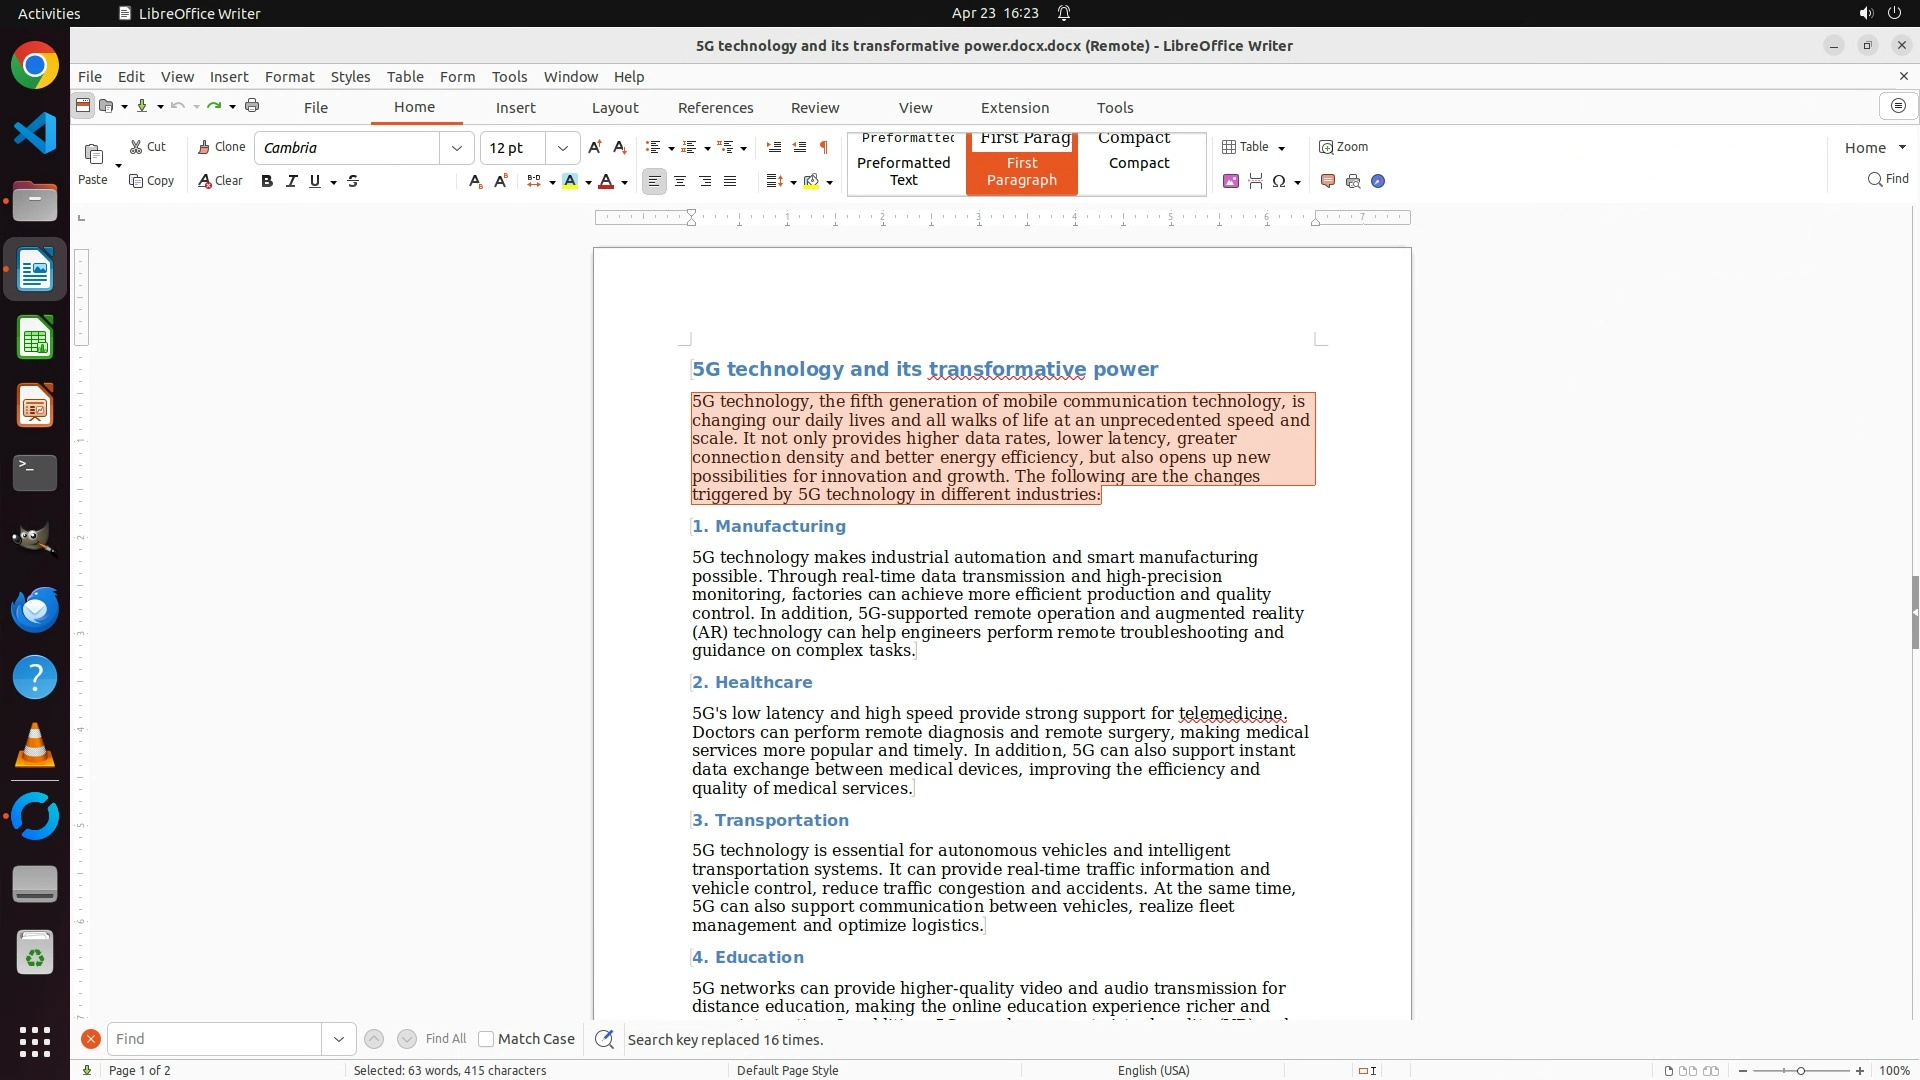Print the document from the toolbar
The height and width of the screenshot is (1080, 1920).
[x=252, y=106]
